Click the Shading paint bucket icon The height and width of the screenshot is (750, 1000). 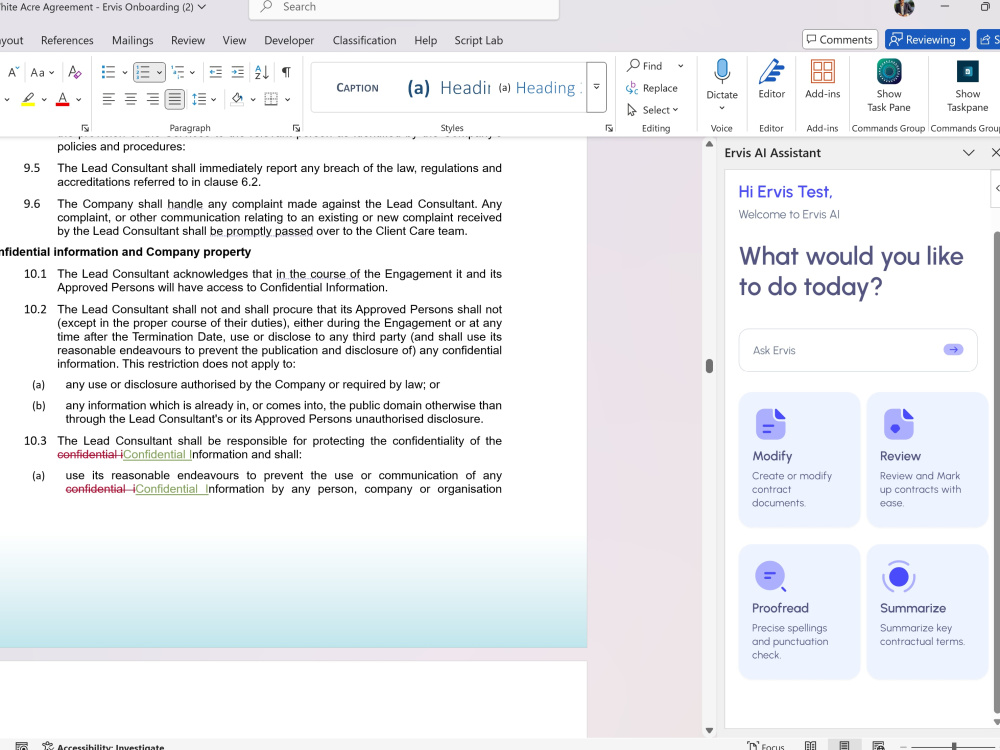(x=237, y=99)
